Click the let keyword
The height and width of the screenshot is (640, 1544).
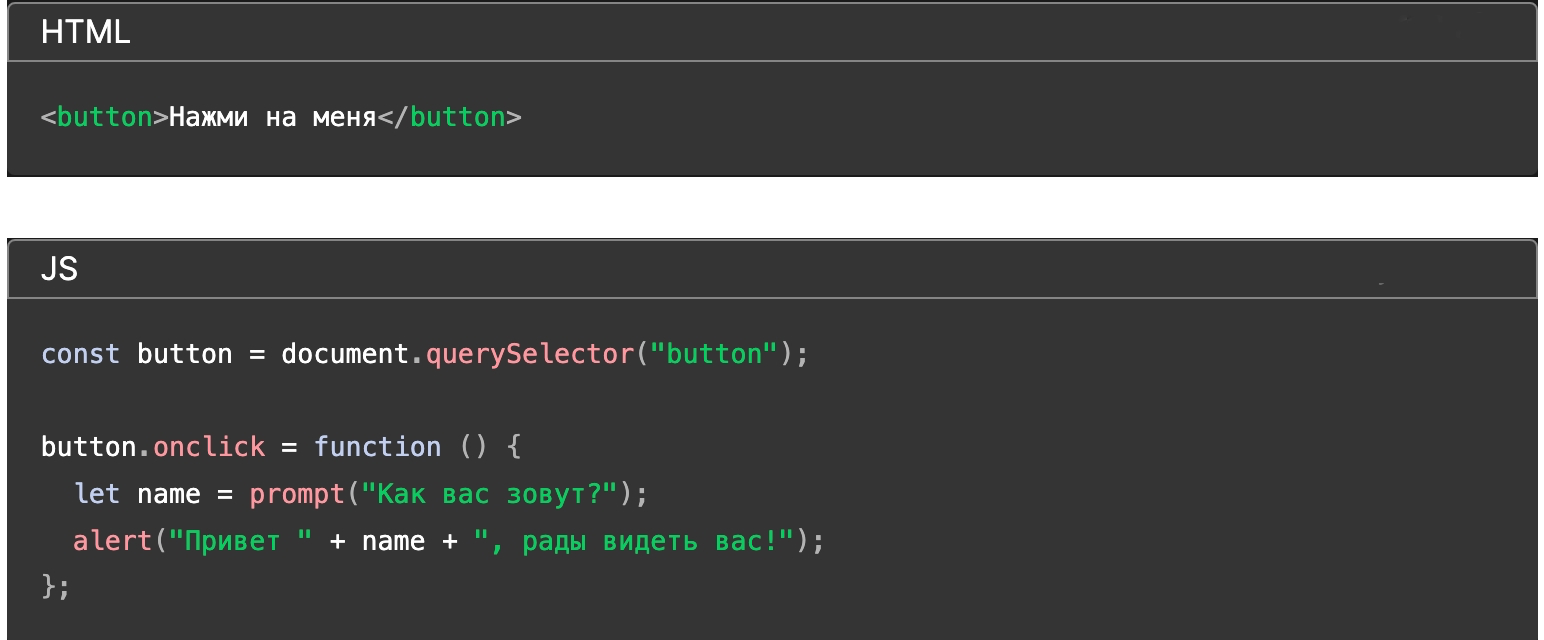(x=96, y=494)
